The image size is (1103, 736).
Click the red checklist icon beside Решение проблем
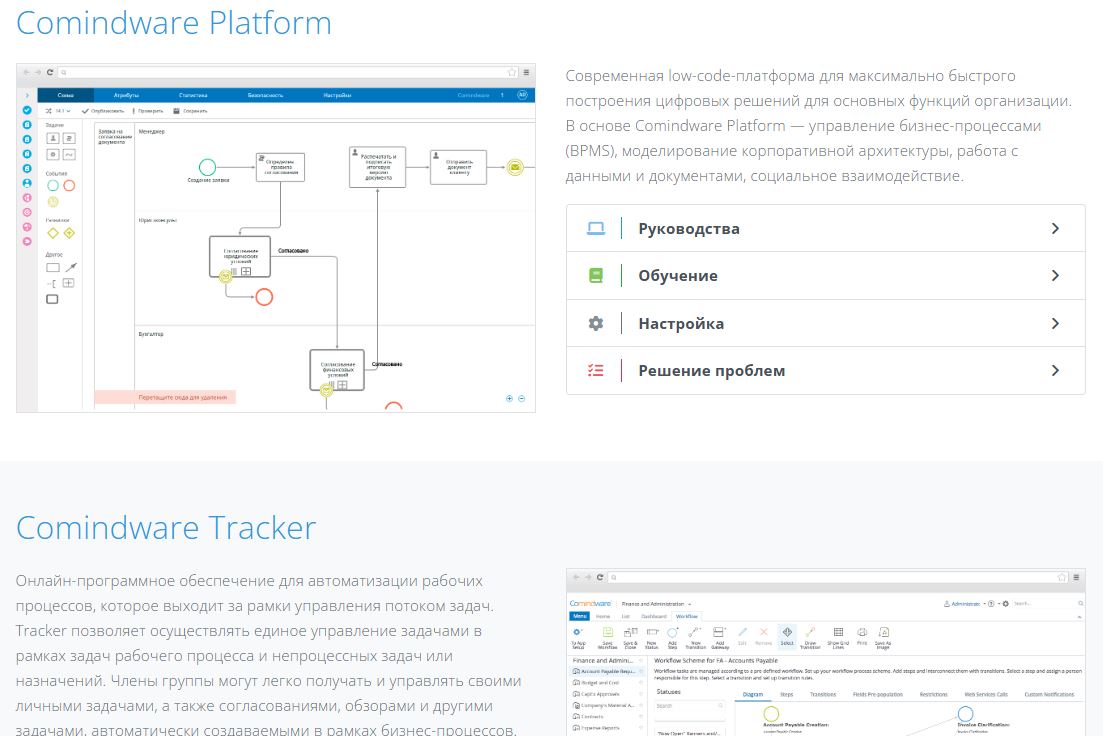pos(596,370)
